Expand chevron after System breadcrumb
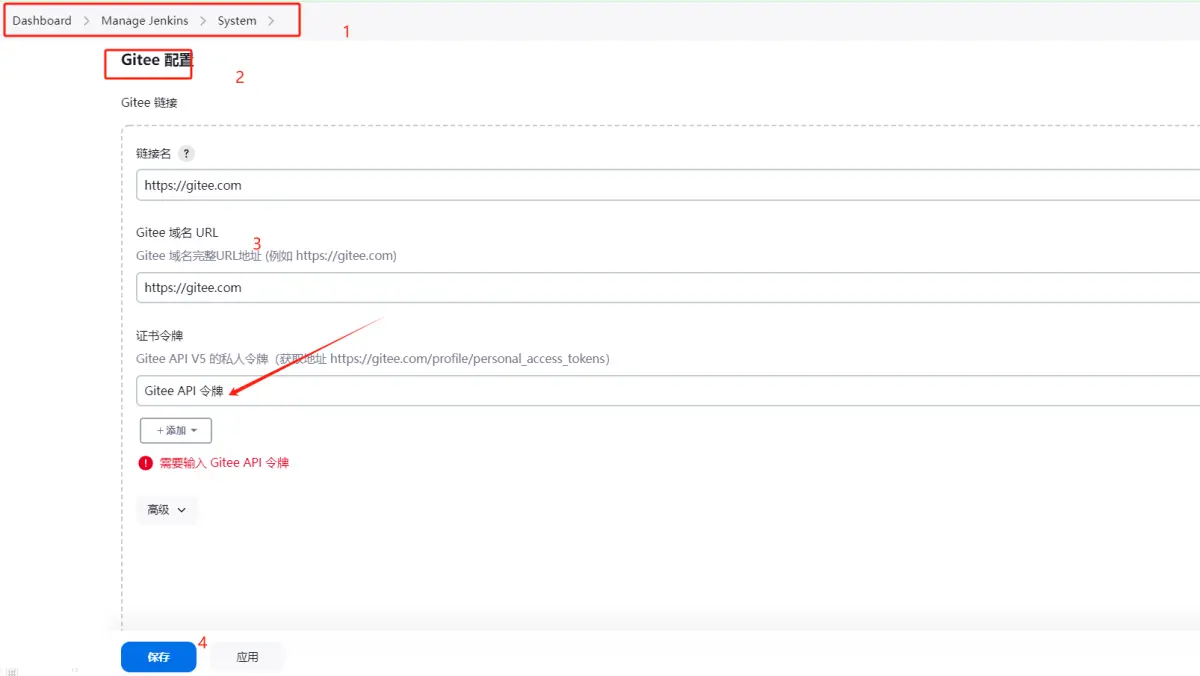 pyautogui.click(x=271, y=21)
